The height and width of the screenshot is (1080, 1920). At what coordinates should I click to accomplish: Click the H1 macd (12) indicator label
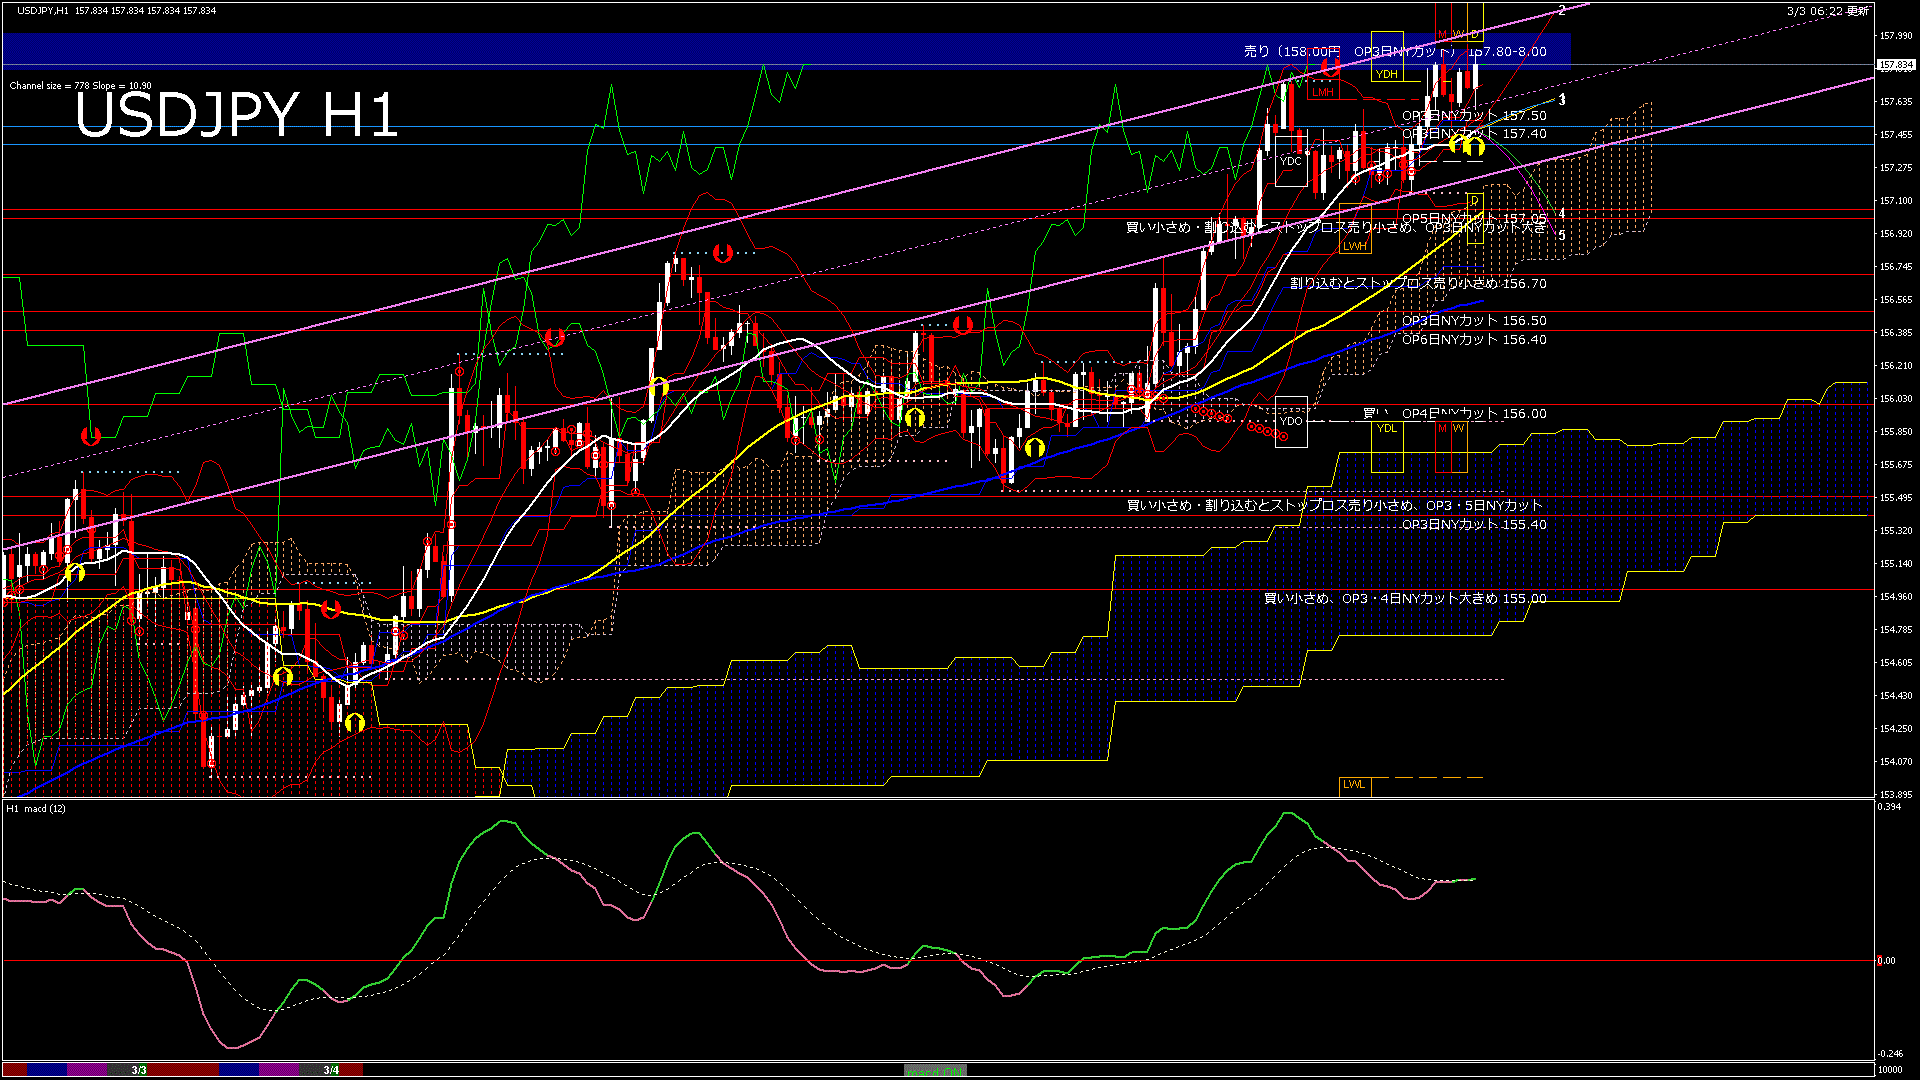(36, 808)
